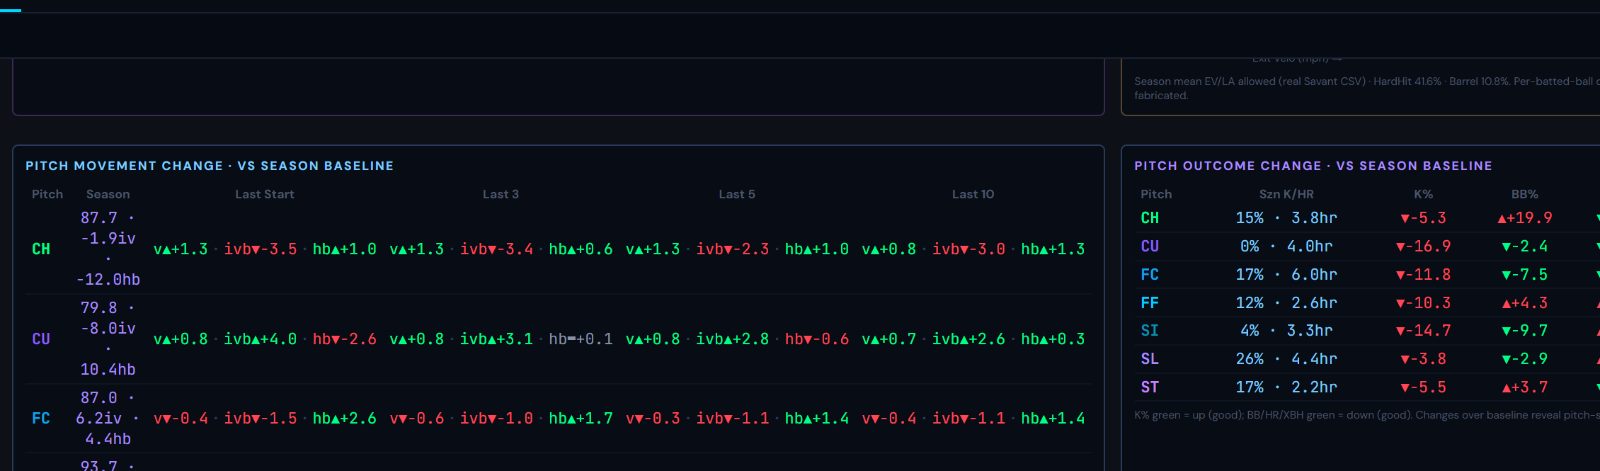Viewport: 1600px width, 471px height.
Task: Select the CH row label in movement table
Action: click(x=41, y=249)
